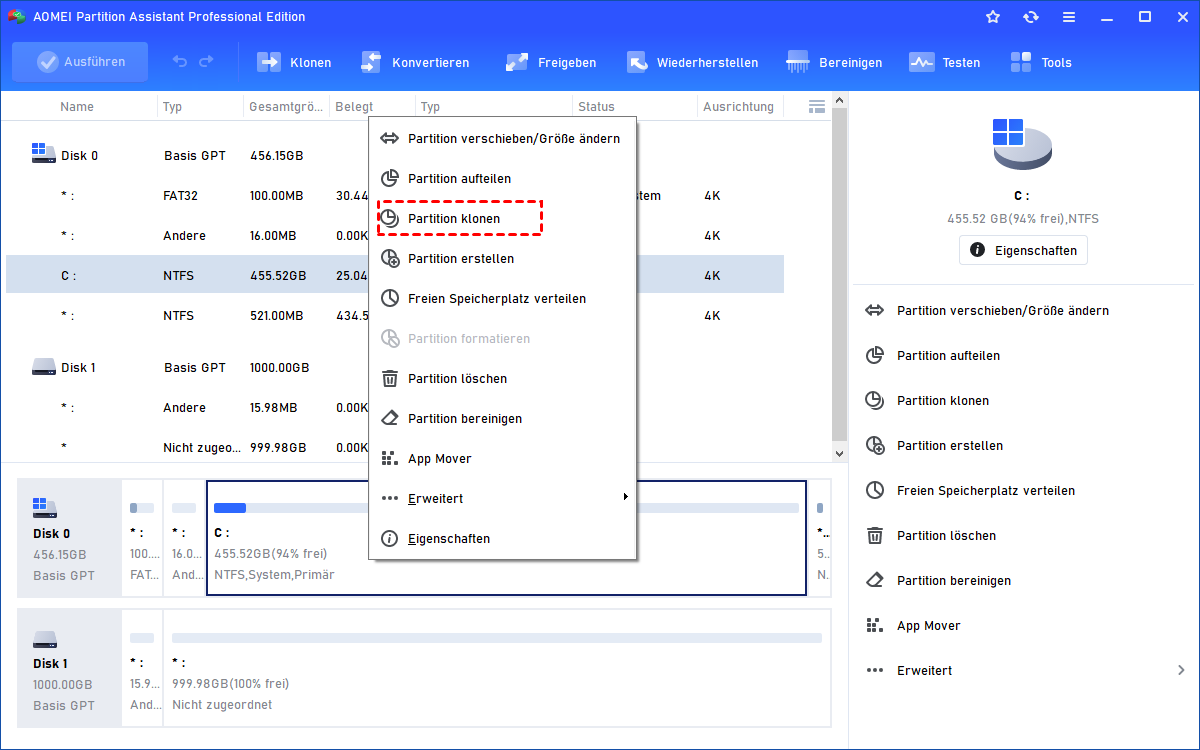Sort by the Ausrichtung column header

738,107
